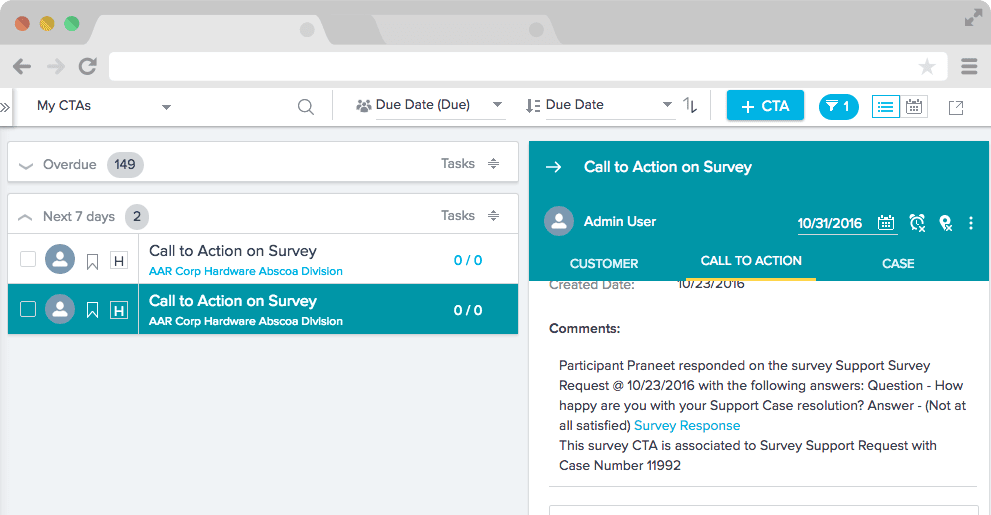Screen dimensions: 991x515
Task: Open the filter button showing 1
Action: tap(838, 106)
